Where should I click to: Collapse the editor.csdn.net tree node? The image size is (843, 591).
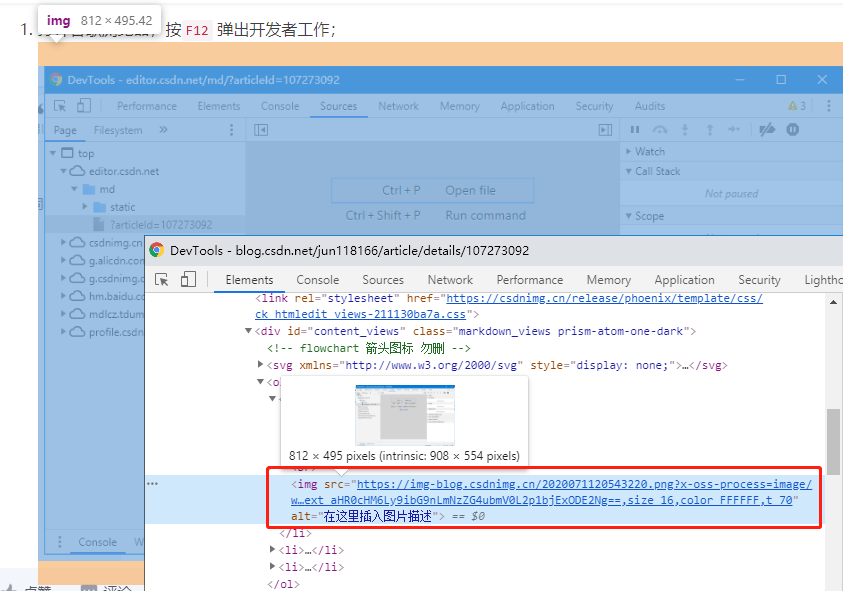point(63,171)
